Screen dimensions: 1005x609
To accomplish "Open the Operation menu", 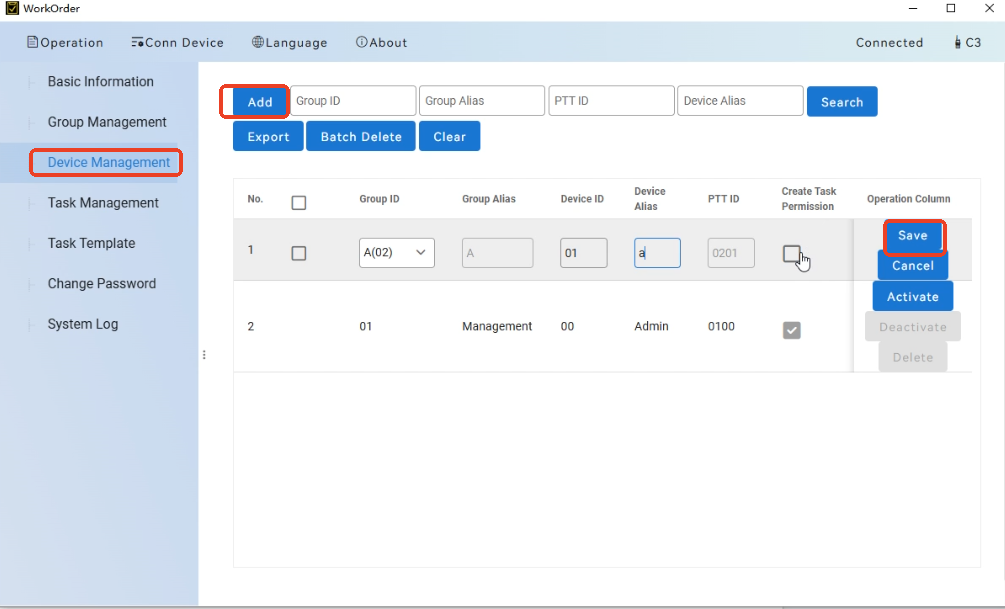I will click(65, 43).
